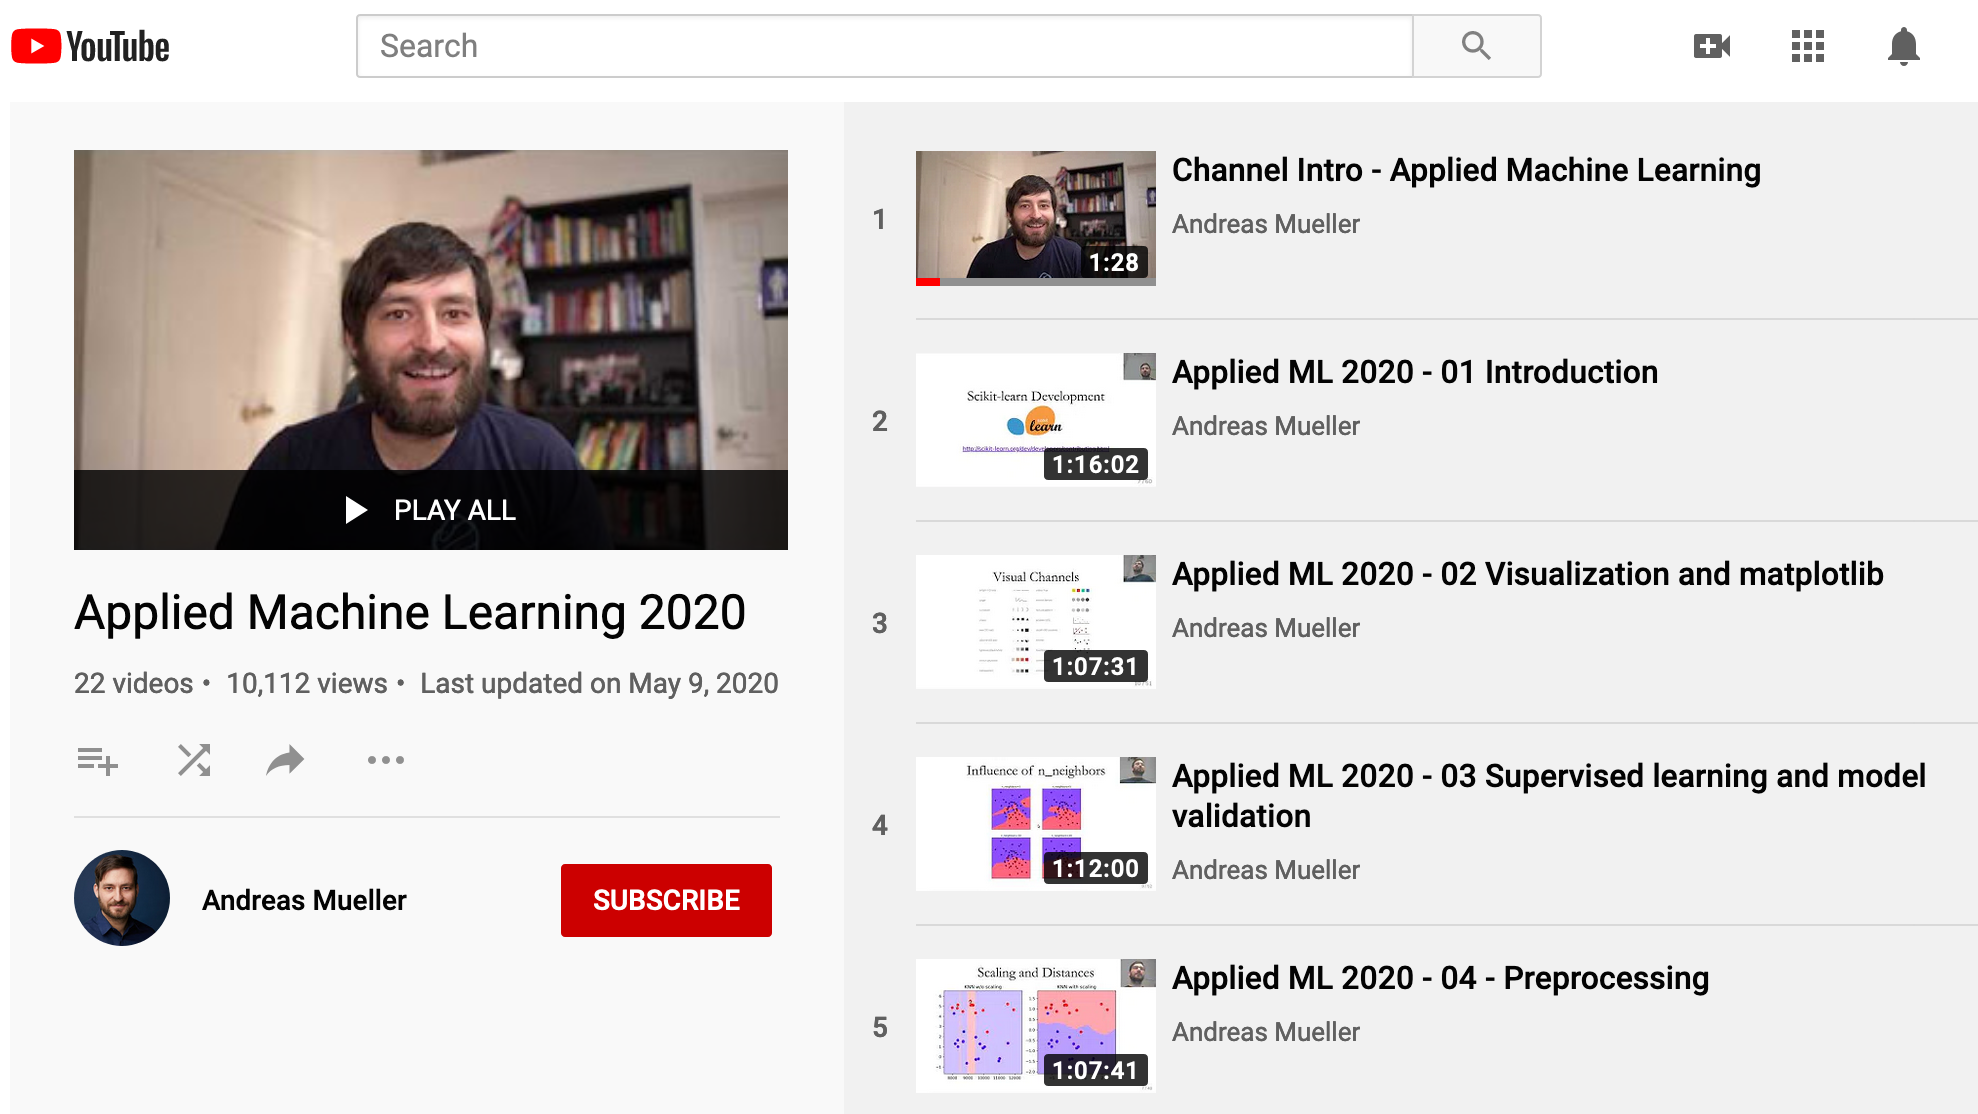The height and width of the screenshot is (1114, 1978).
Task: Click red progress bar on Channel Intro thumbnail
Action: click(x=927, y=282)
